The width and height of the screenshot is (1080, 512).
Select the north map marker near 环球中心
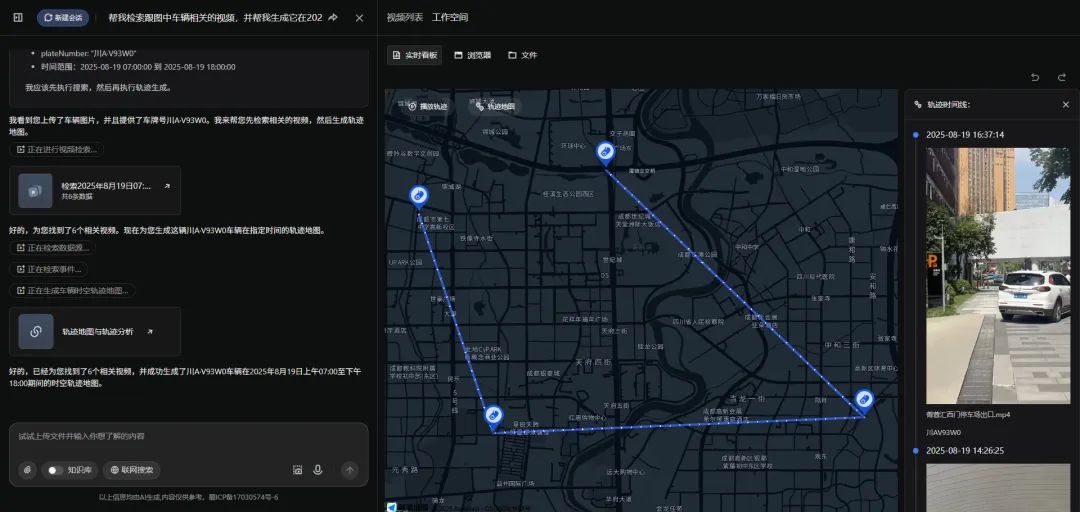click(x=605, y=153)
